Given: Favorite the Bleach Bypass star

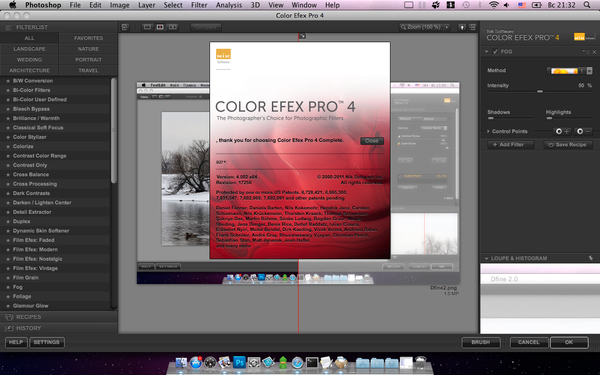Looking at the screenshot, I should point(7,109).
